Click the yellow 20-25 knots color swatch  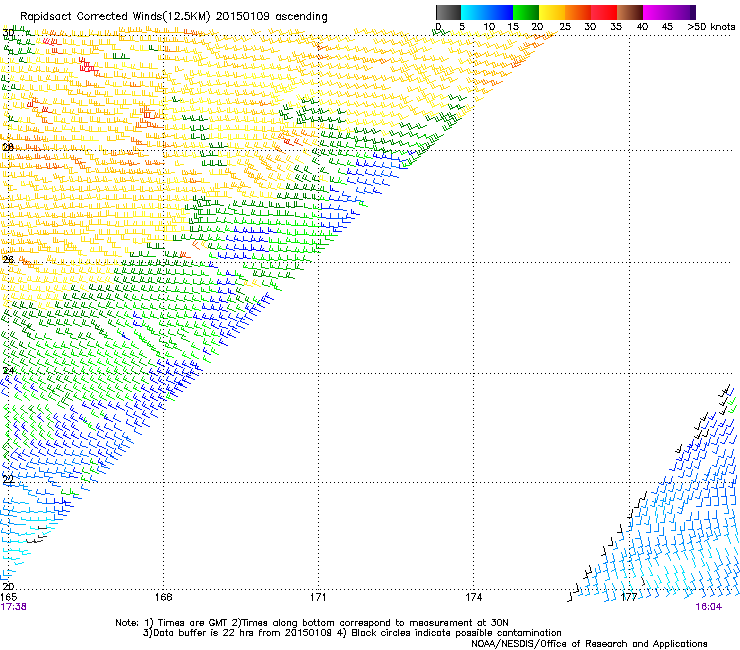click(x=552, y=12)
